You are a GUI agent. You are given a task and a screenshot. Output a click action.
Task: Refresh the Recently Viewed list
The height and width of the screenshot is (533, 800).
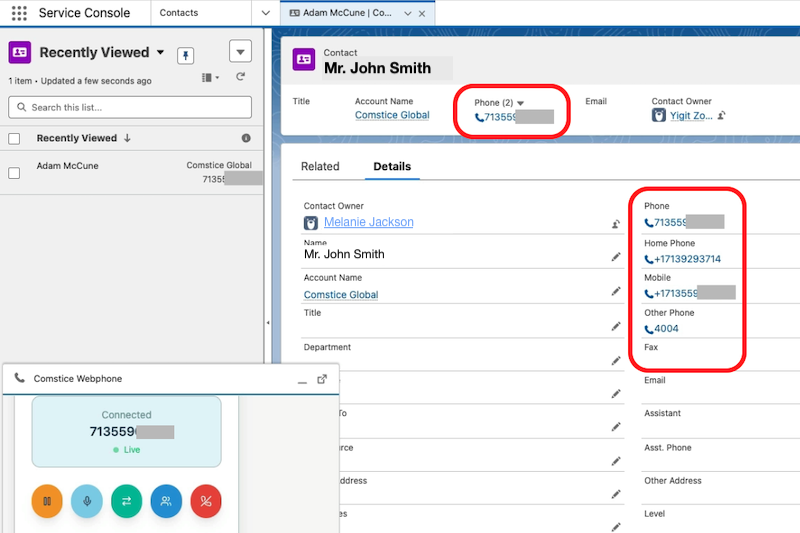click(x=240, y=77)
